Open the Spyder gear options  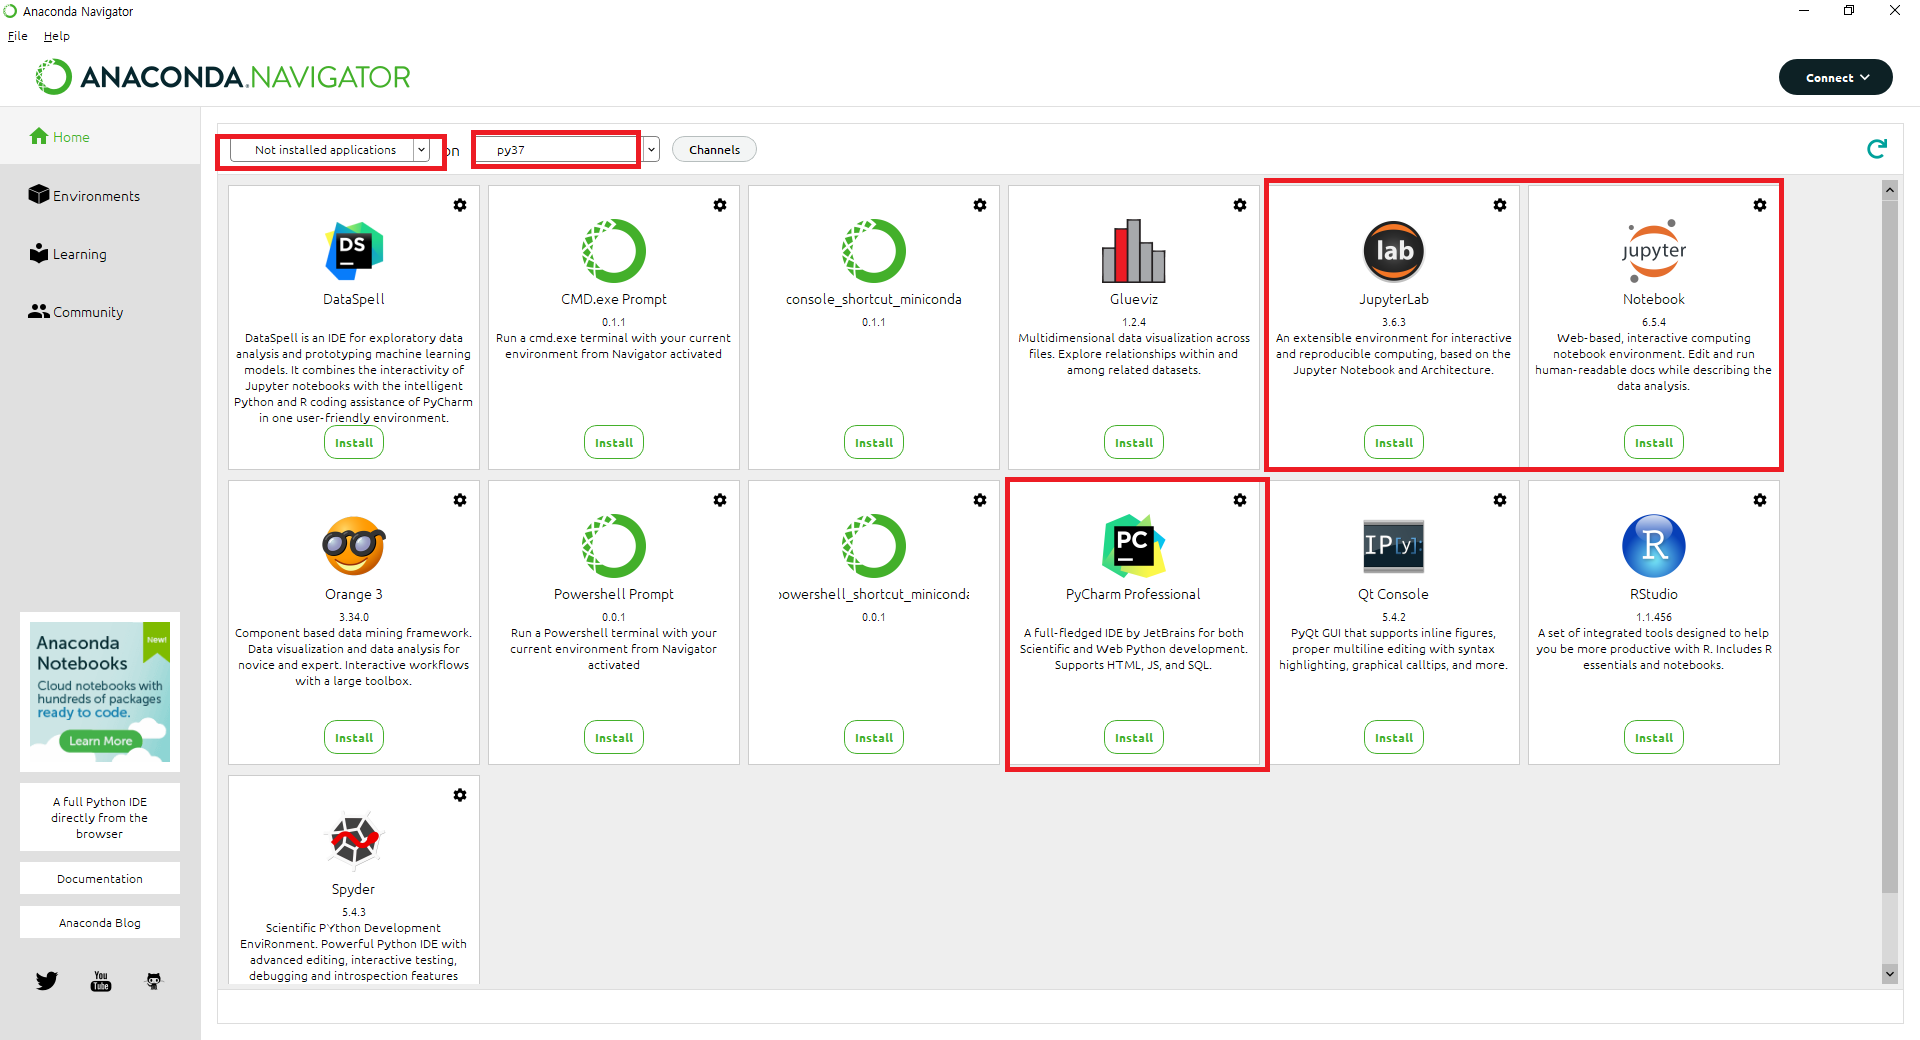[460, 795]
